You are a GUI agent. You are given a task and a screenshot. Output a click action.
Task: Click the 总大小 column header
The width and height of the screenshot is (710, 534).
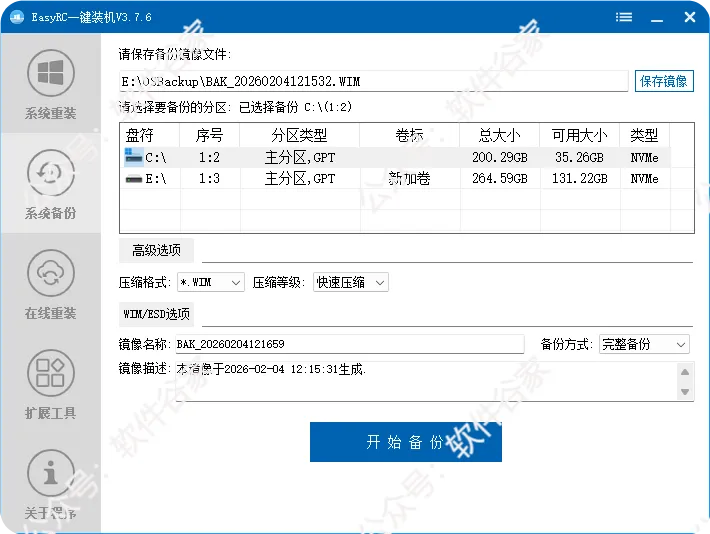499,135
